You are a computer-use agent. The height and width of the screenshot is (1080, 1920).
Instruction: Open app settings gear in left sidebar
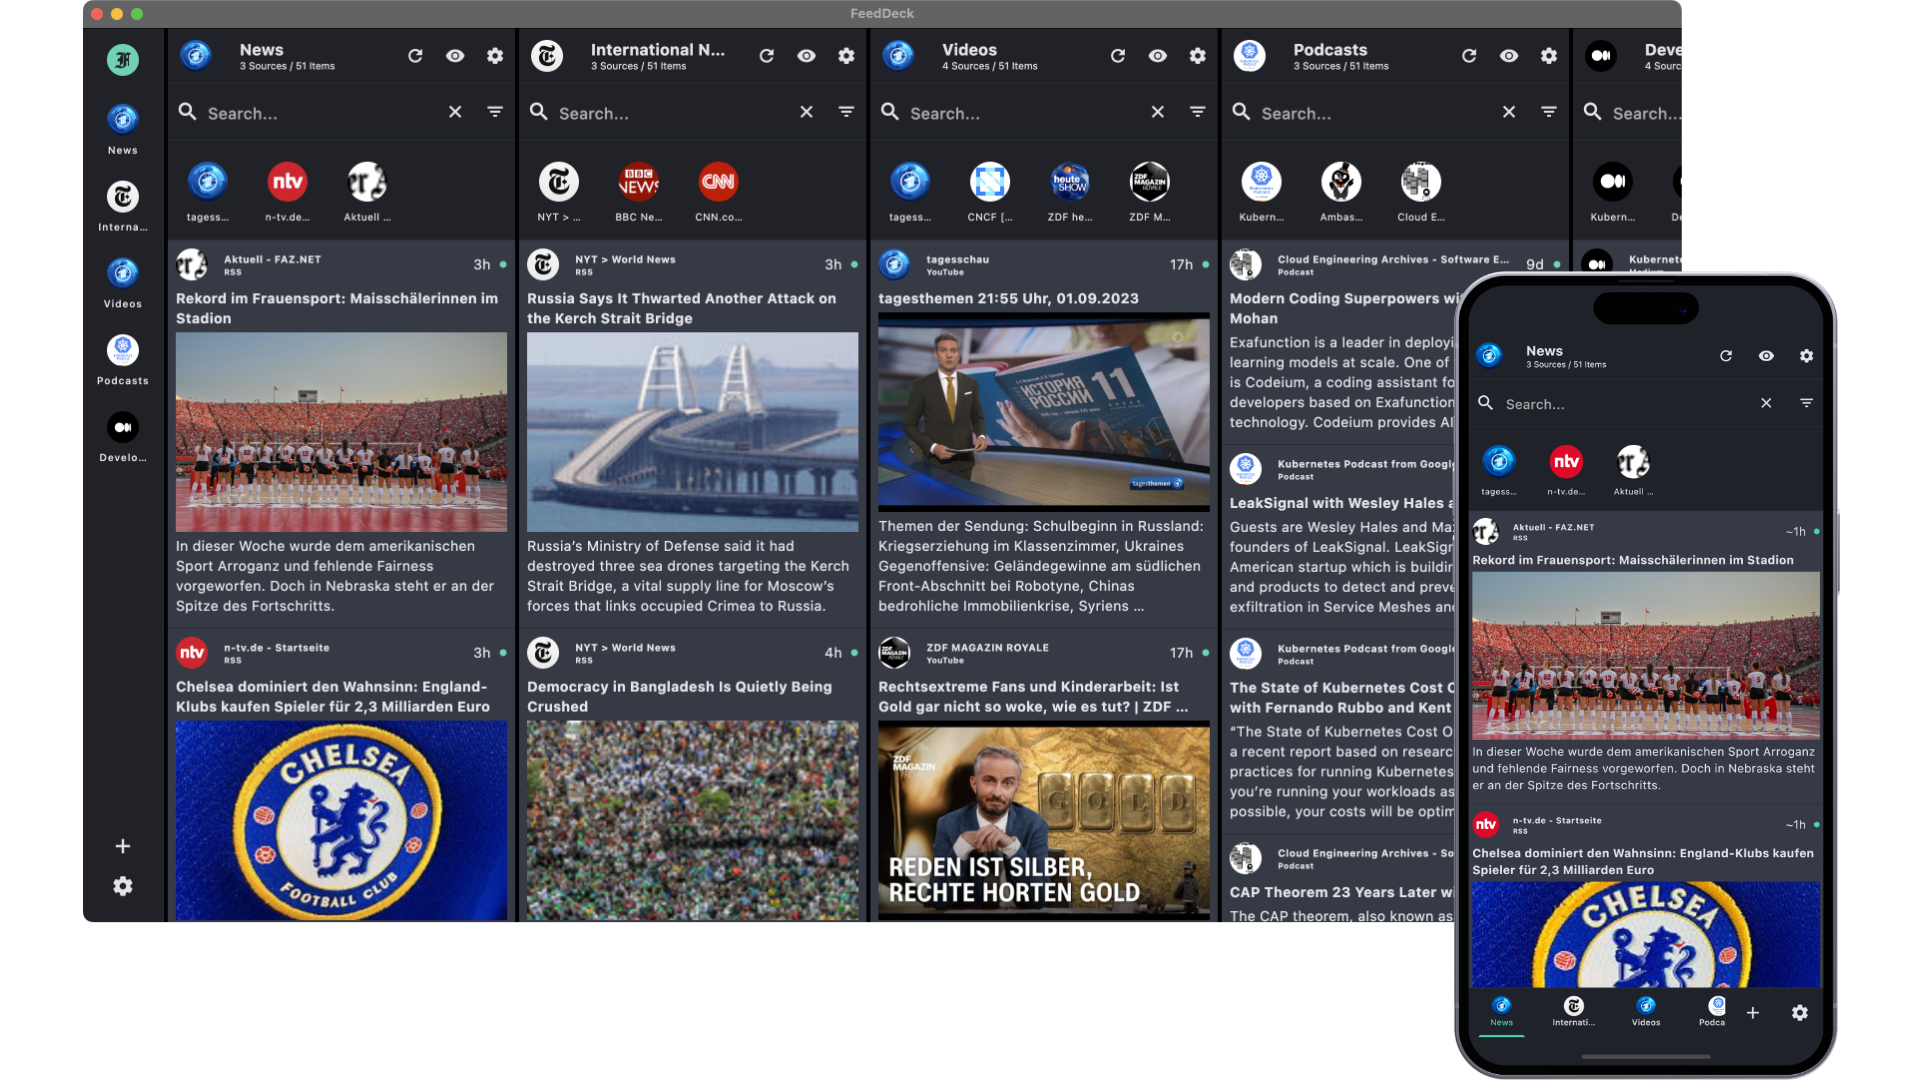[x=123, y=886]
